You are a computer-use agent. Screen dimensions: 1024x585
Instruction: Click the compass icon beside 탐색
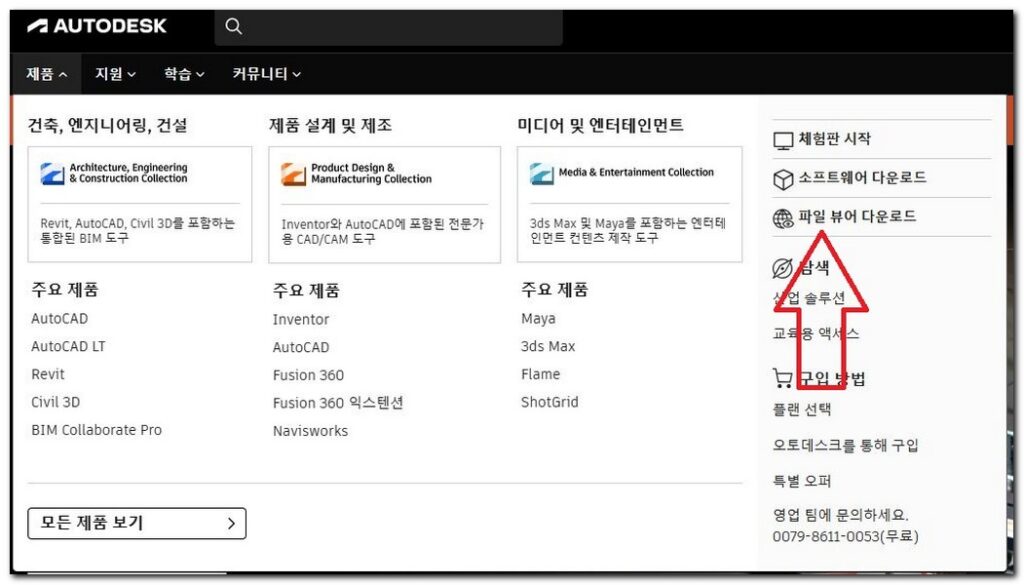781,267
